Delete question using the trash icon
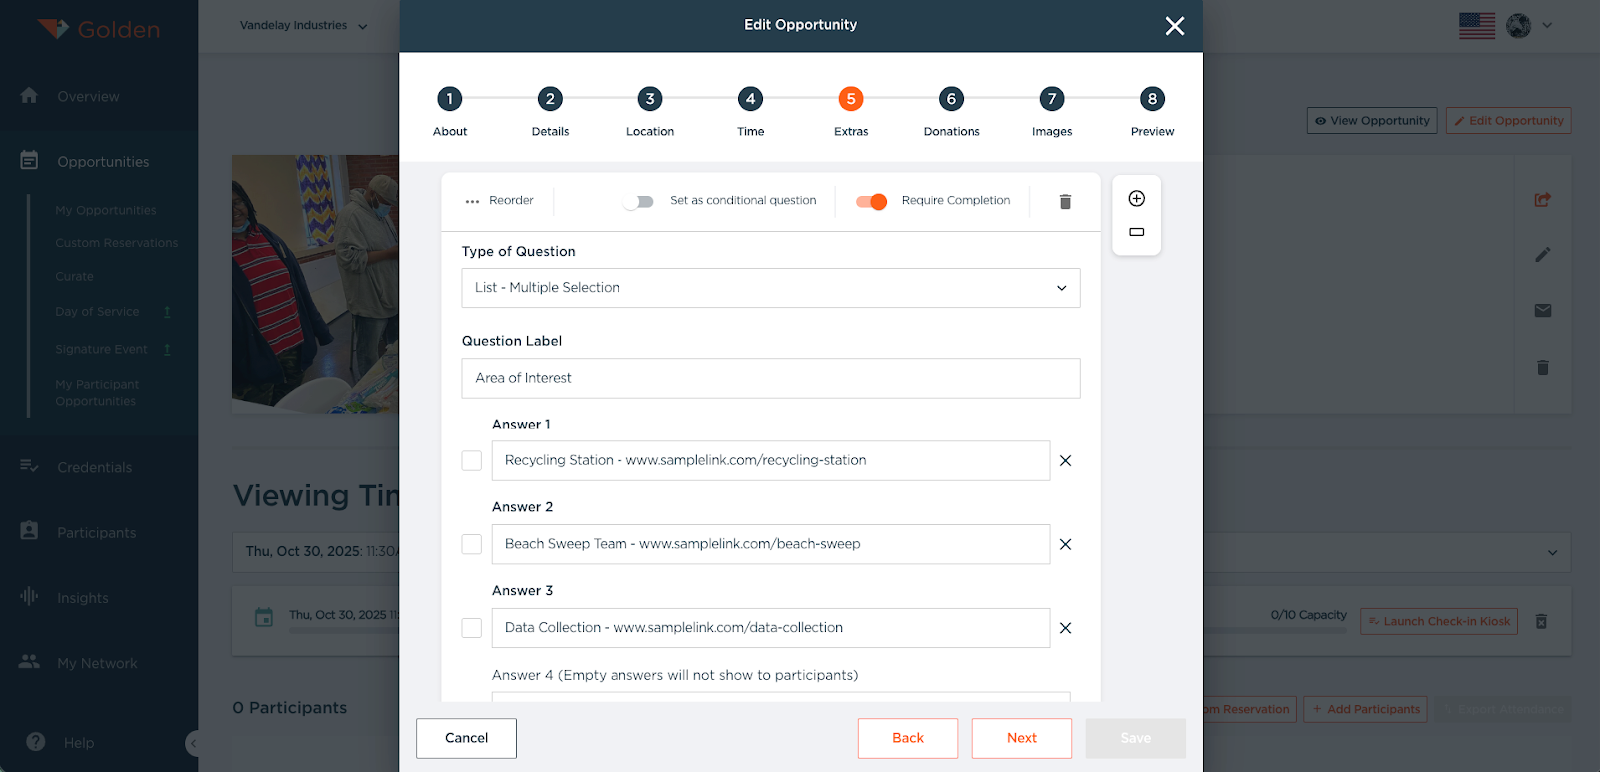The image size is (1600, 772). [x=1065, y=202]
